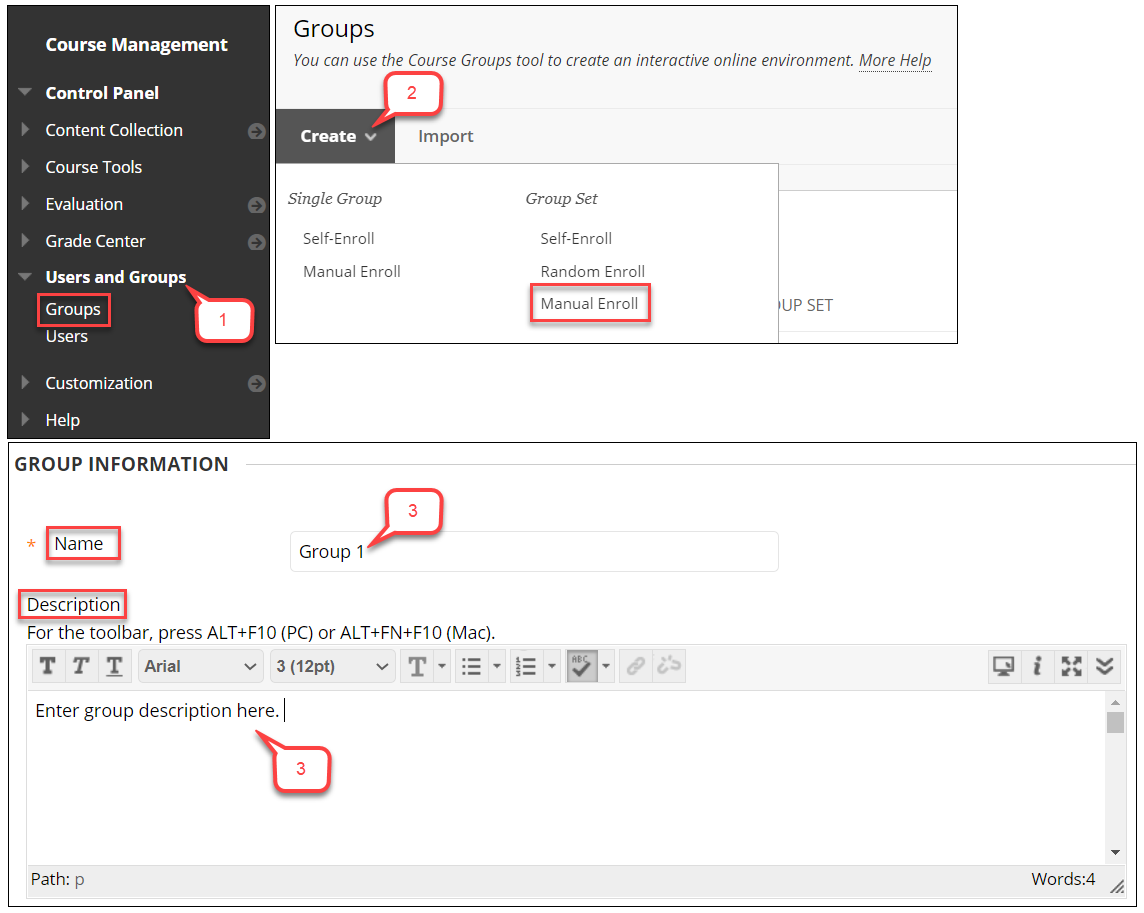The width and height of the screenshot is (1144, 913).
Task: Expand the Content Collection arrow
Action: point(26,130)
